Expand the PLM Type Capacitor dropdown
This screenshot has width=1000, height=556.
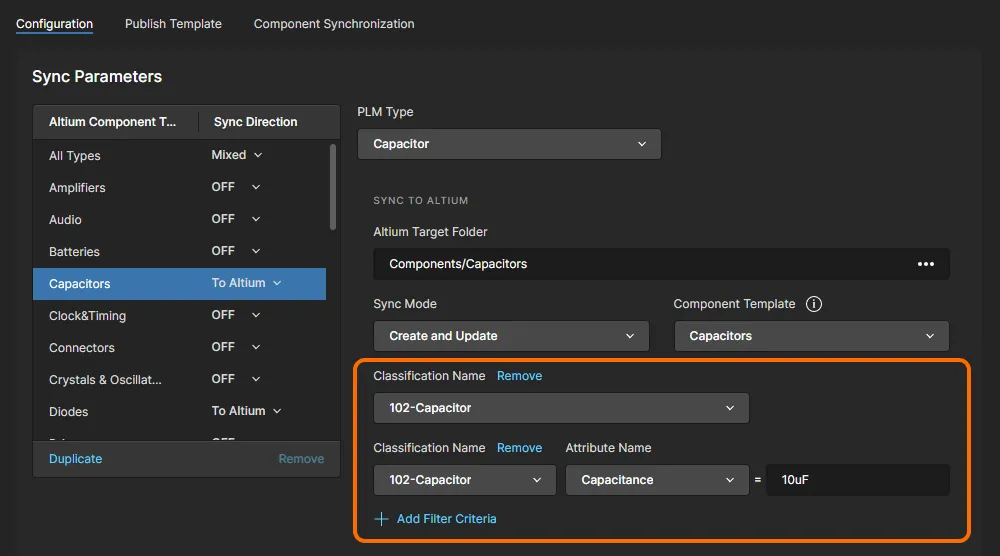[x=509, y=144]
